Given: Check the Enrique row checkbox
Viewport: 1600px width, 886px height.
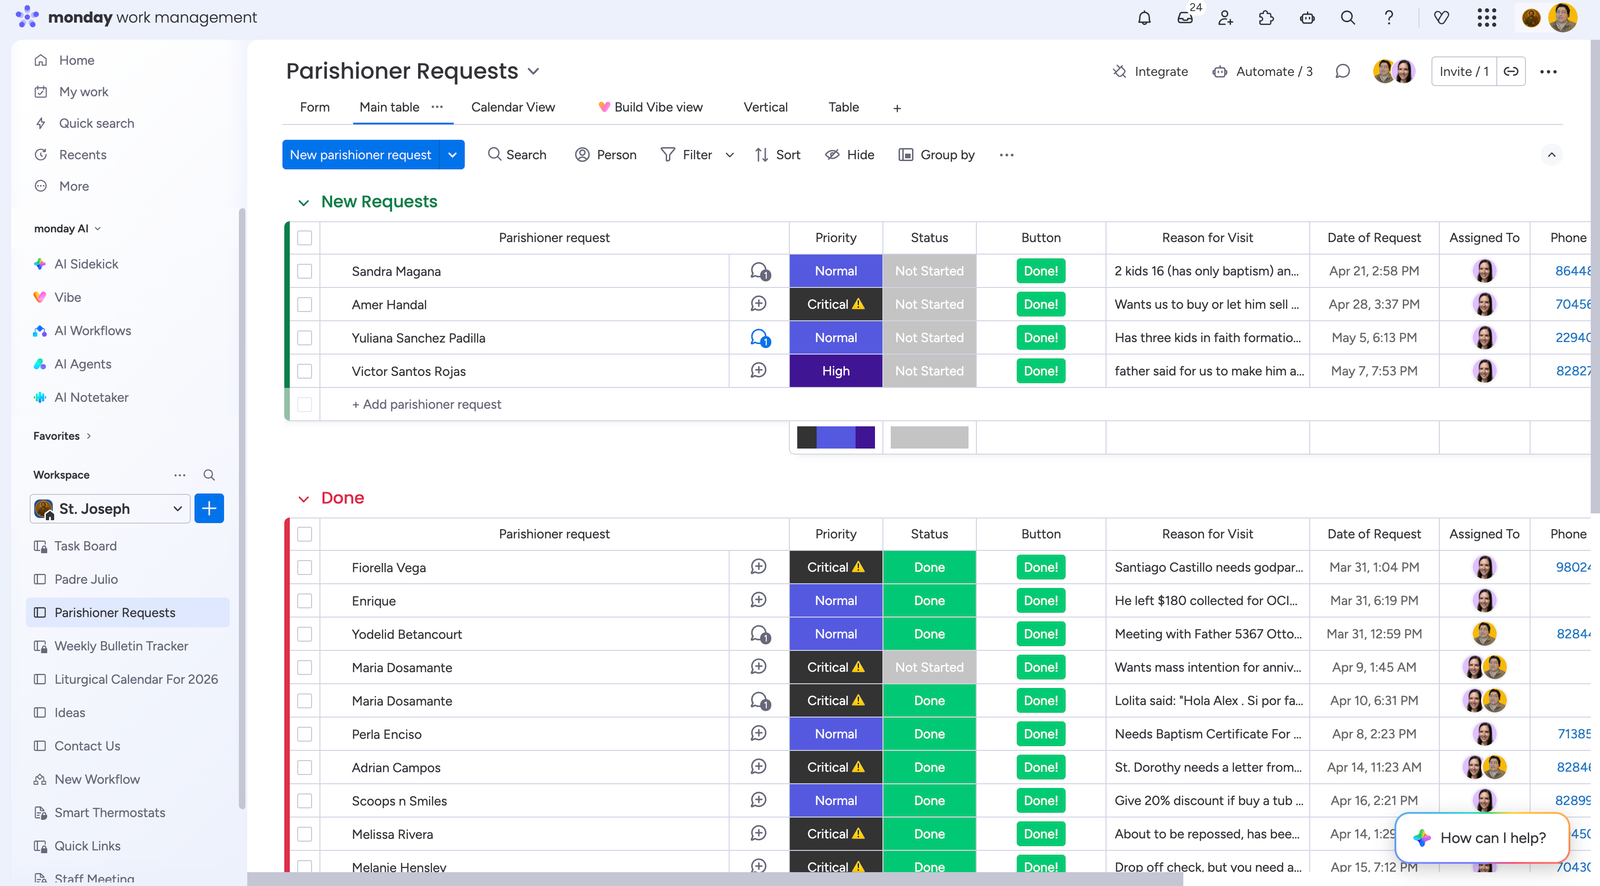Looking at the screenshot, I should pos(305,601).
